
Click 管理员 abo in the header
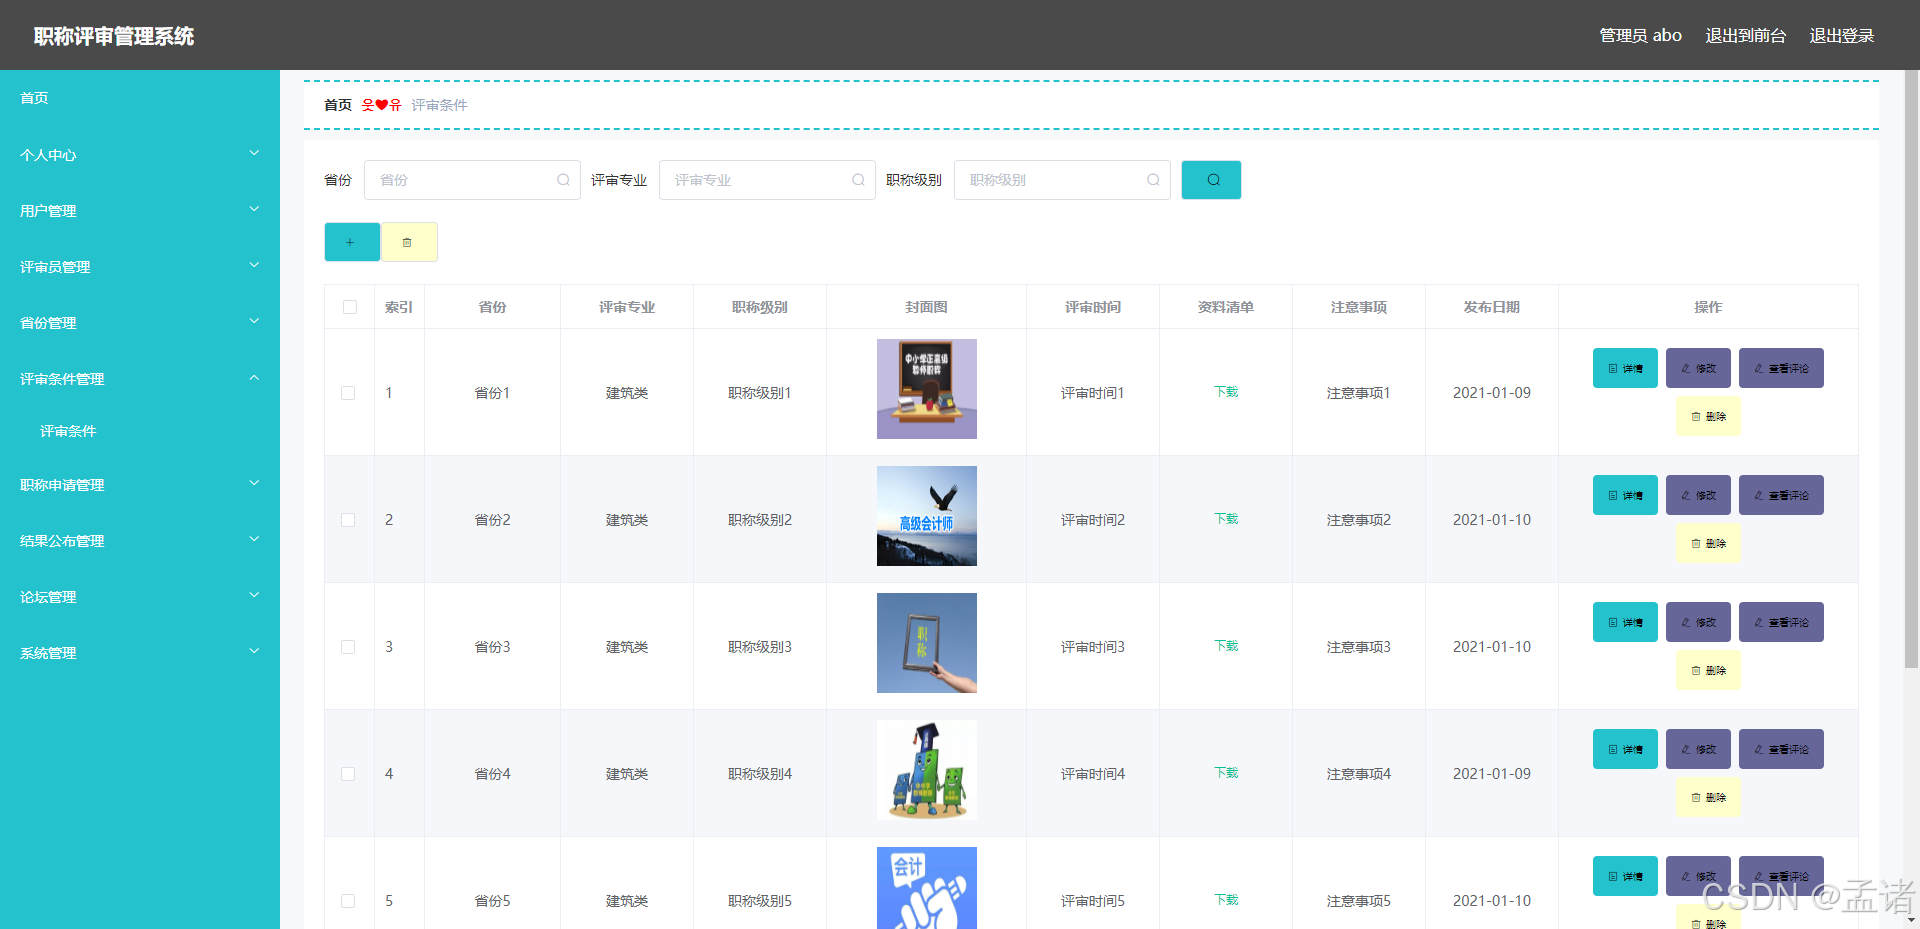point(1640,35)
